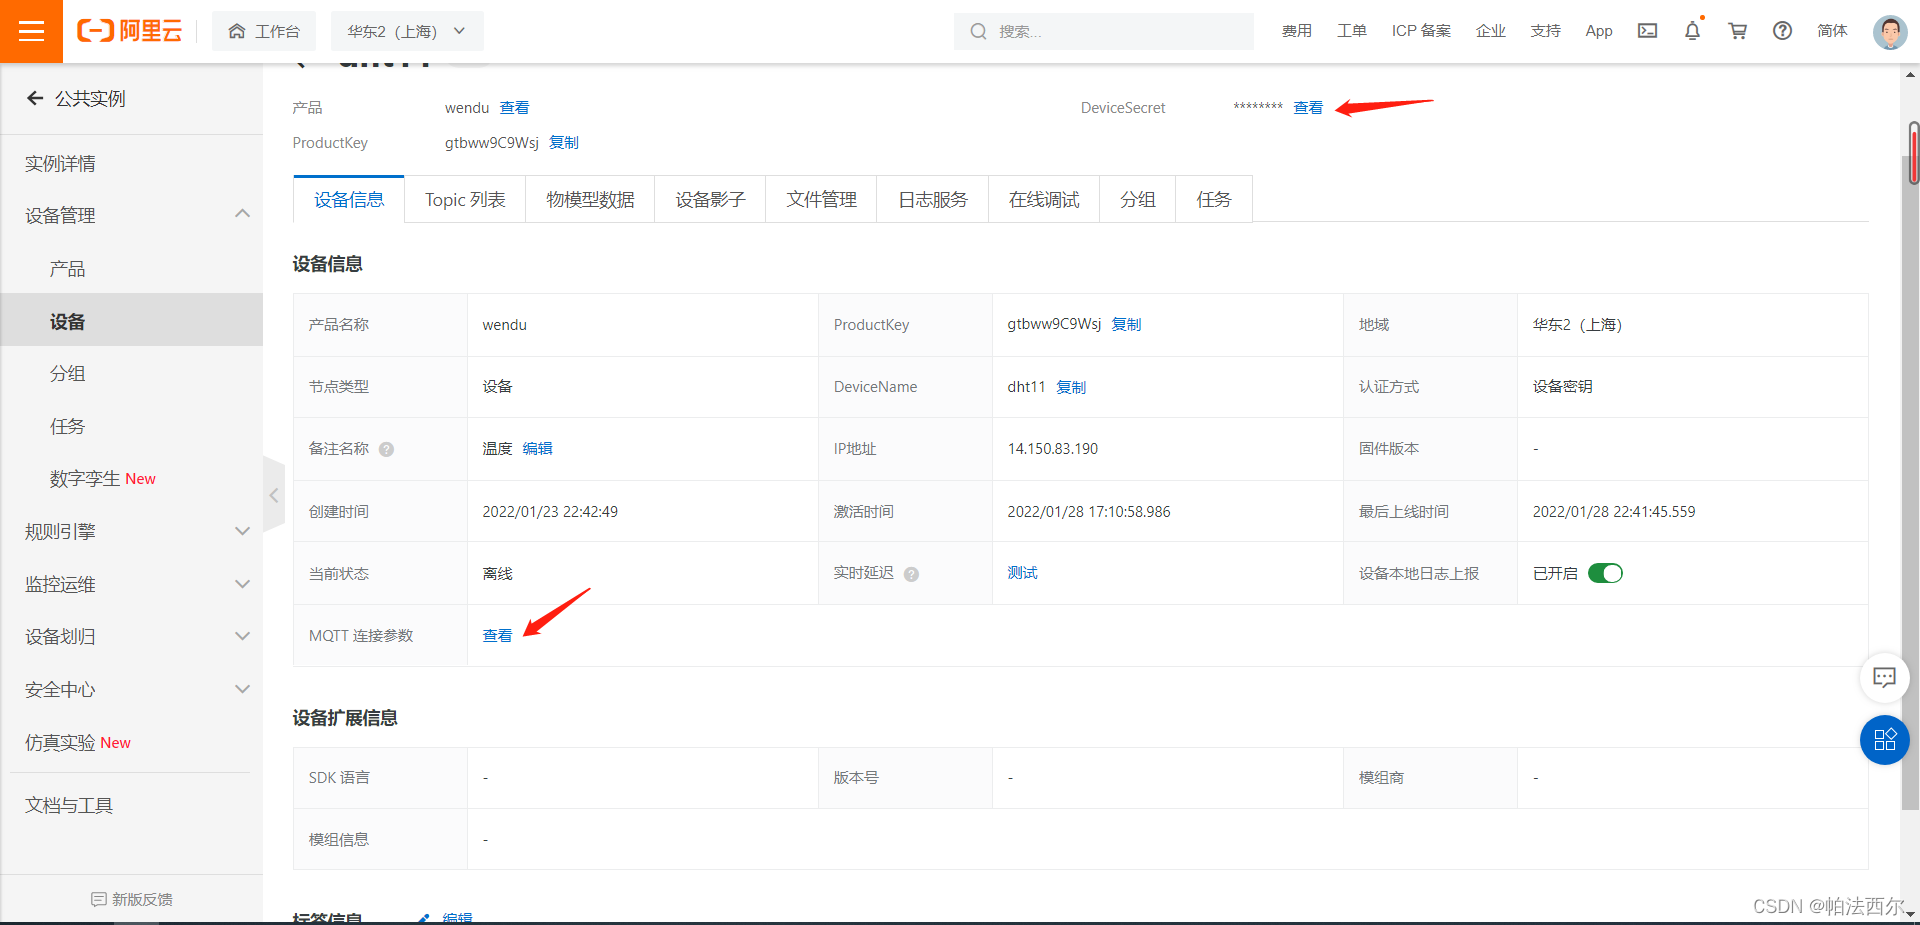Viewport: 1920px width, 925px height.
Task: Click the back arrow beside 公共实例
Action: pos(35,98)
